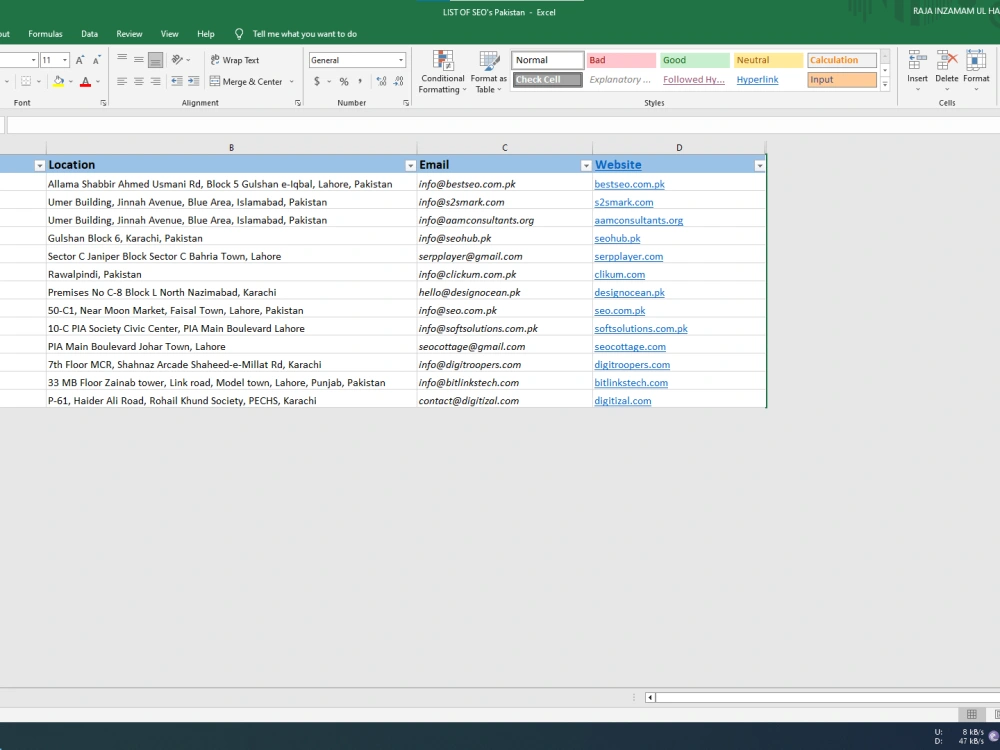
Task: Open Alignment settings dialog launcher
Action: point(298,103)
